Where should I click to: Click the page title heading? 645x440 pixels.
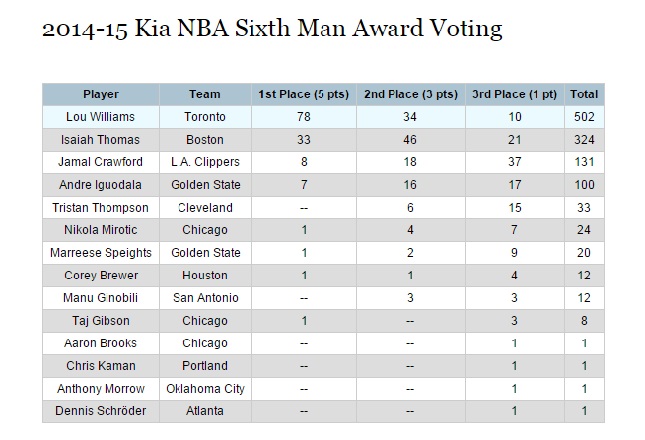click(272, 28)
